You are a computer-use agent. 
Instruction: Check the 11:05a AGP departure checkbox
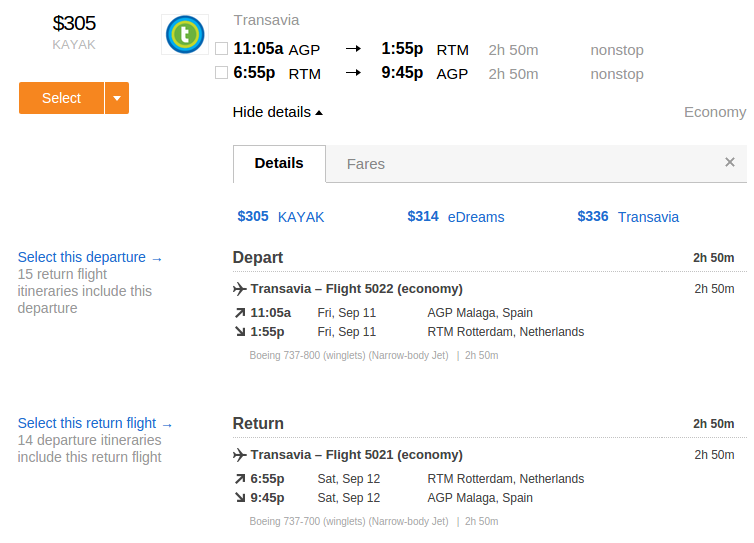221,49
